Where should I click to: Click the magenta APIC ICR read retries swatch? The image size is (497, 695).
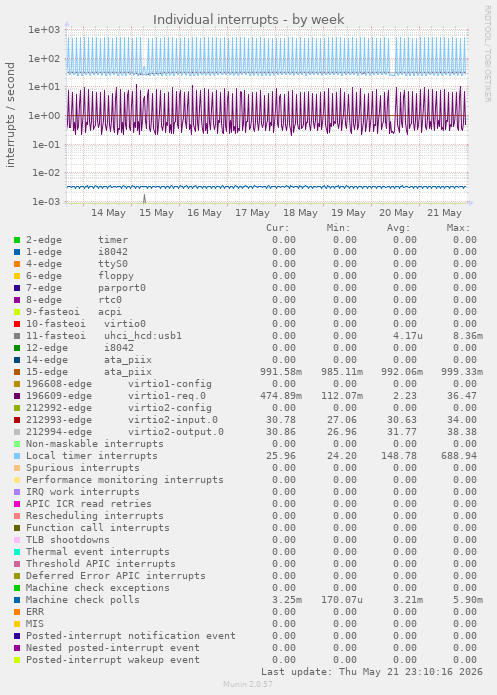click(17, 504)
